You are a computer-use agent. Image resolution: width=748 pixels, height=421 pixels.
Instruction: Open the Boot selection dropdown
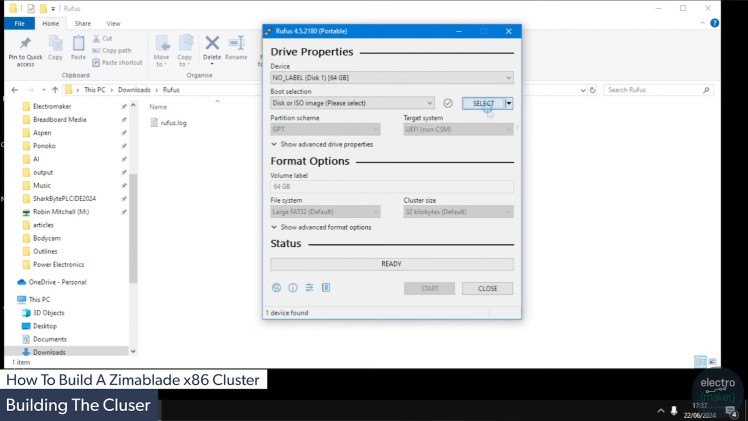tap(352, 103)
